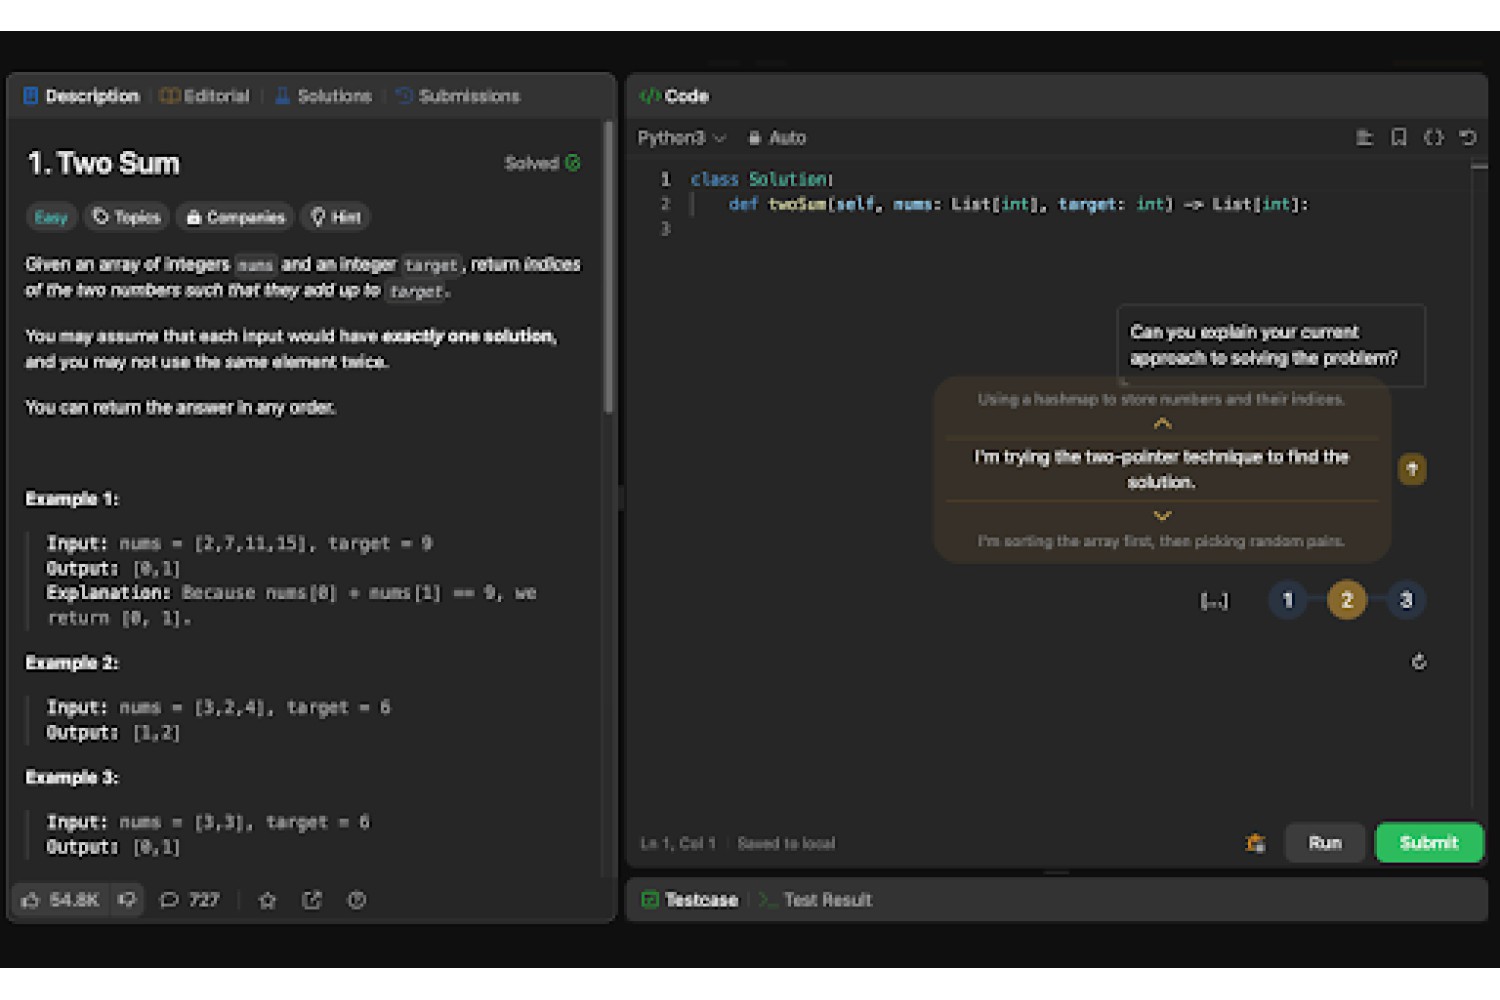Send selected answer with arrow button
Viewport: 1500px width, 1000px height.
[x=1412, y=469]
